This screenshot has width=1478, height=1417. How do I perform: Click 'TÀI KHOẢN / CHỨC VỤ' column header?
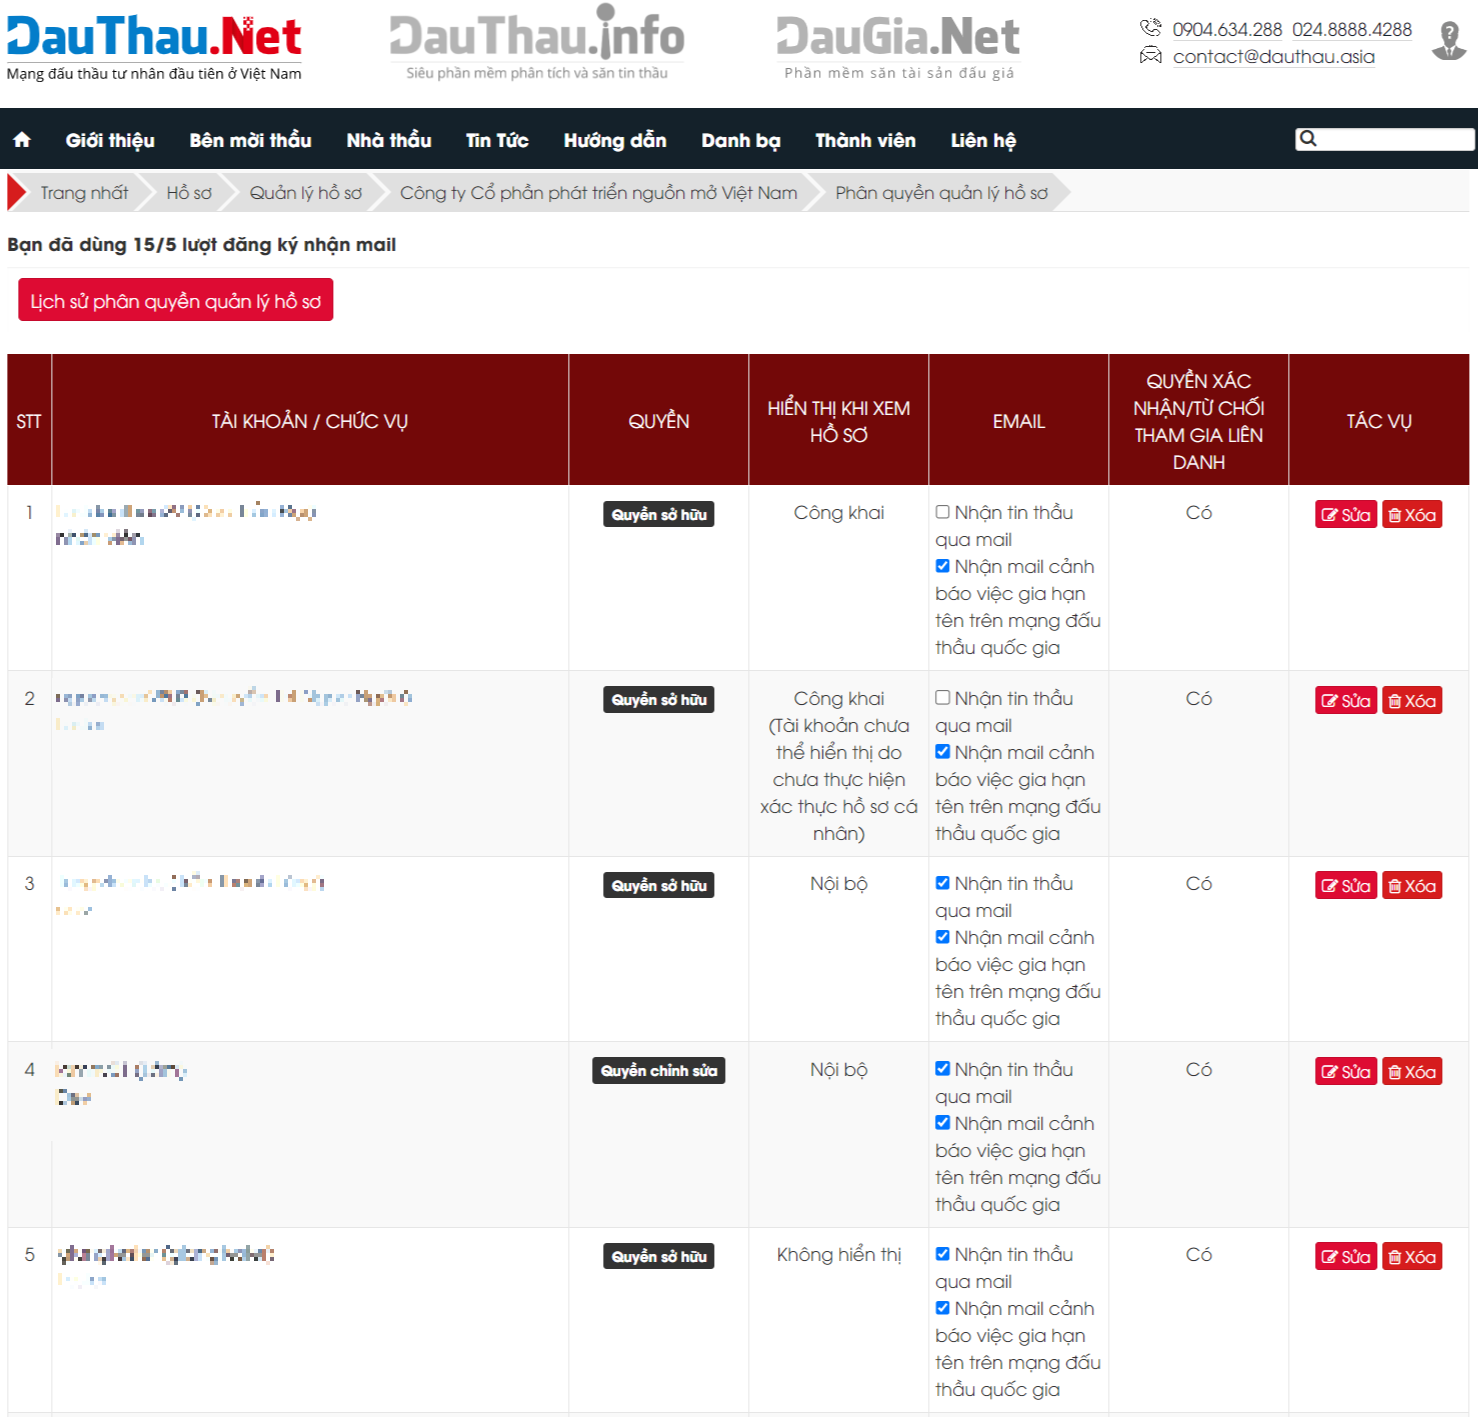click(x=310, y=421)
